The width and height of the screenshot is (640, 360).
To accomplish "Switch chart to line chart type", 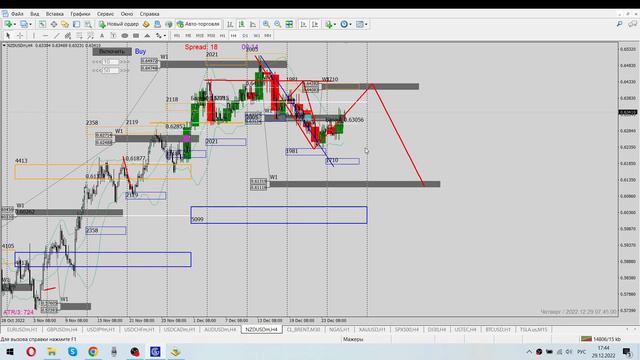I will click(253, 24).
